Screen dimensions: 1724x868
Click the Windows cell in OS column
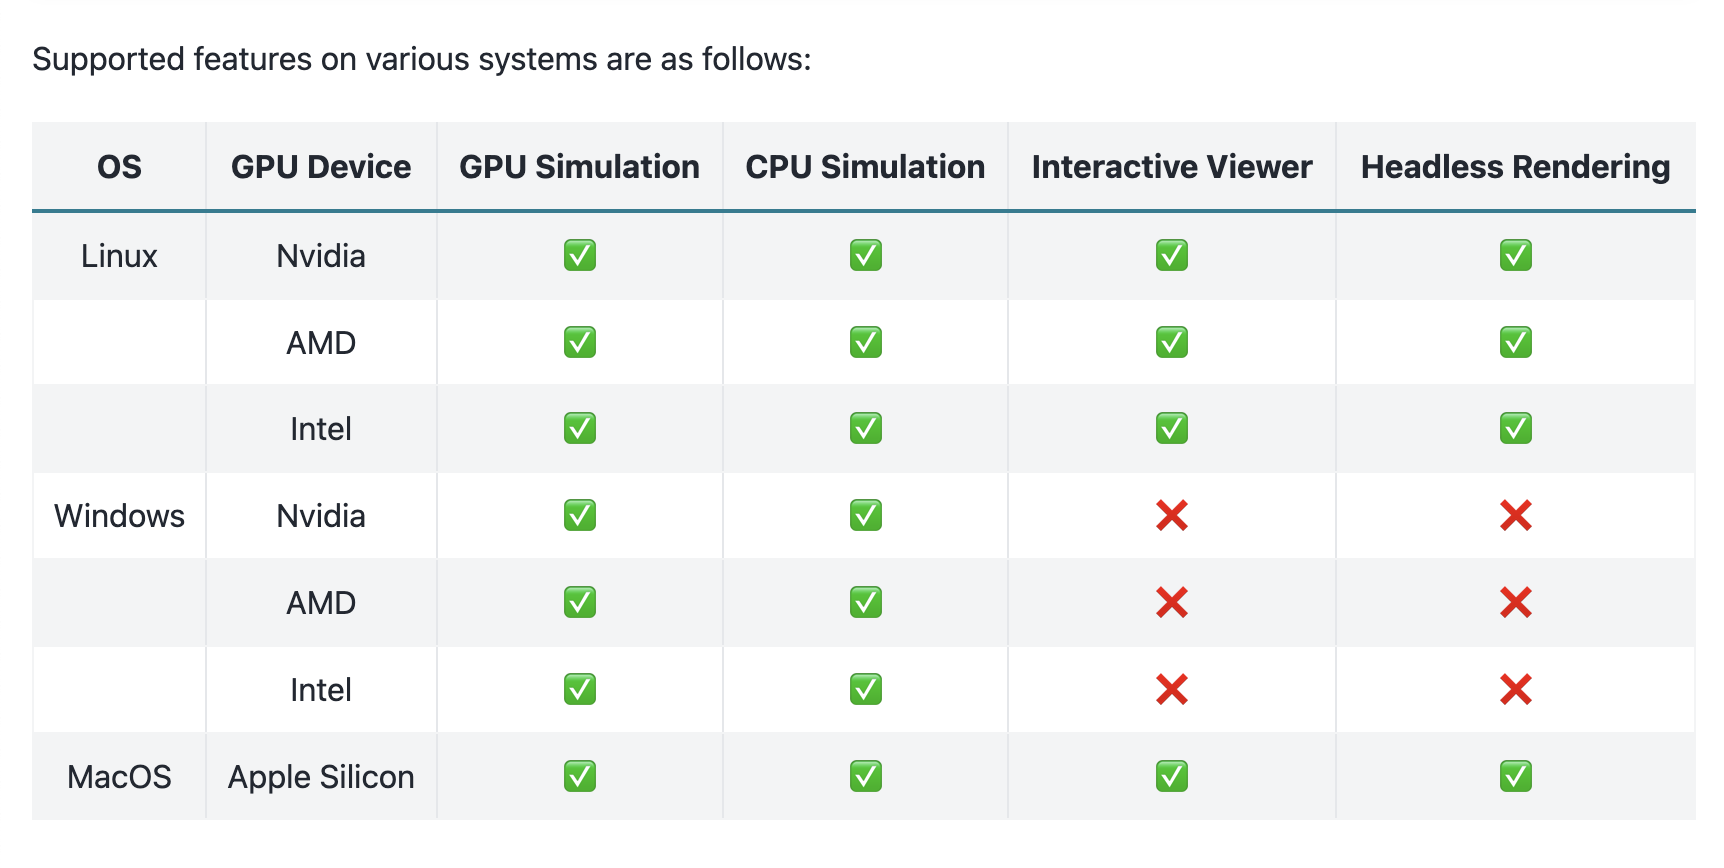click(x=119, y=516)
